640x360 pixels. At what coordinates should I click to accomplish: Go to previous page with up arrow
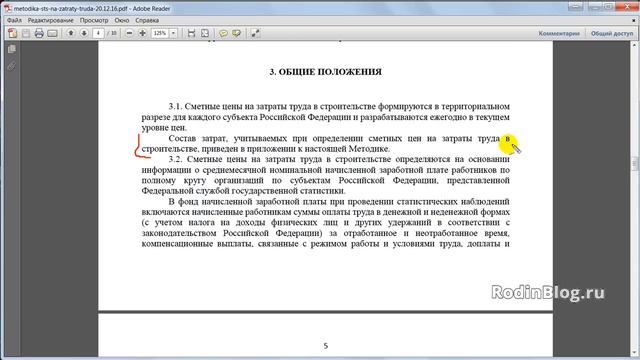click(71, 33)
